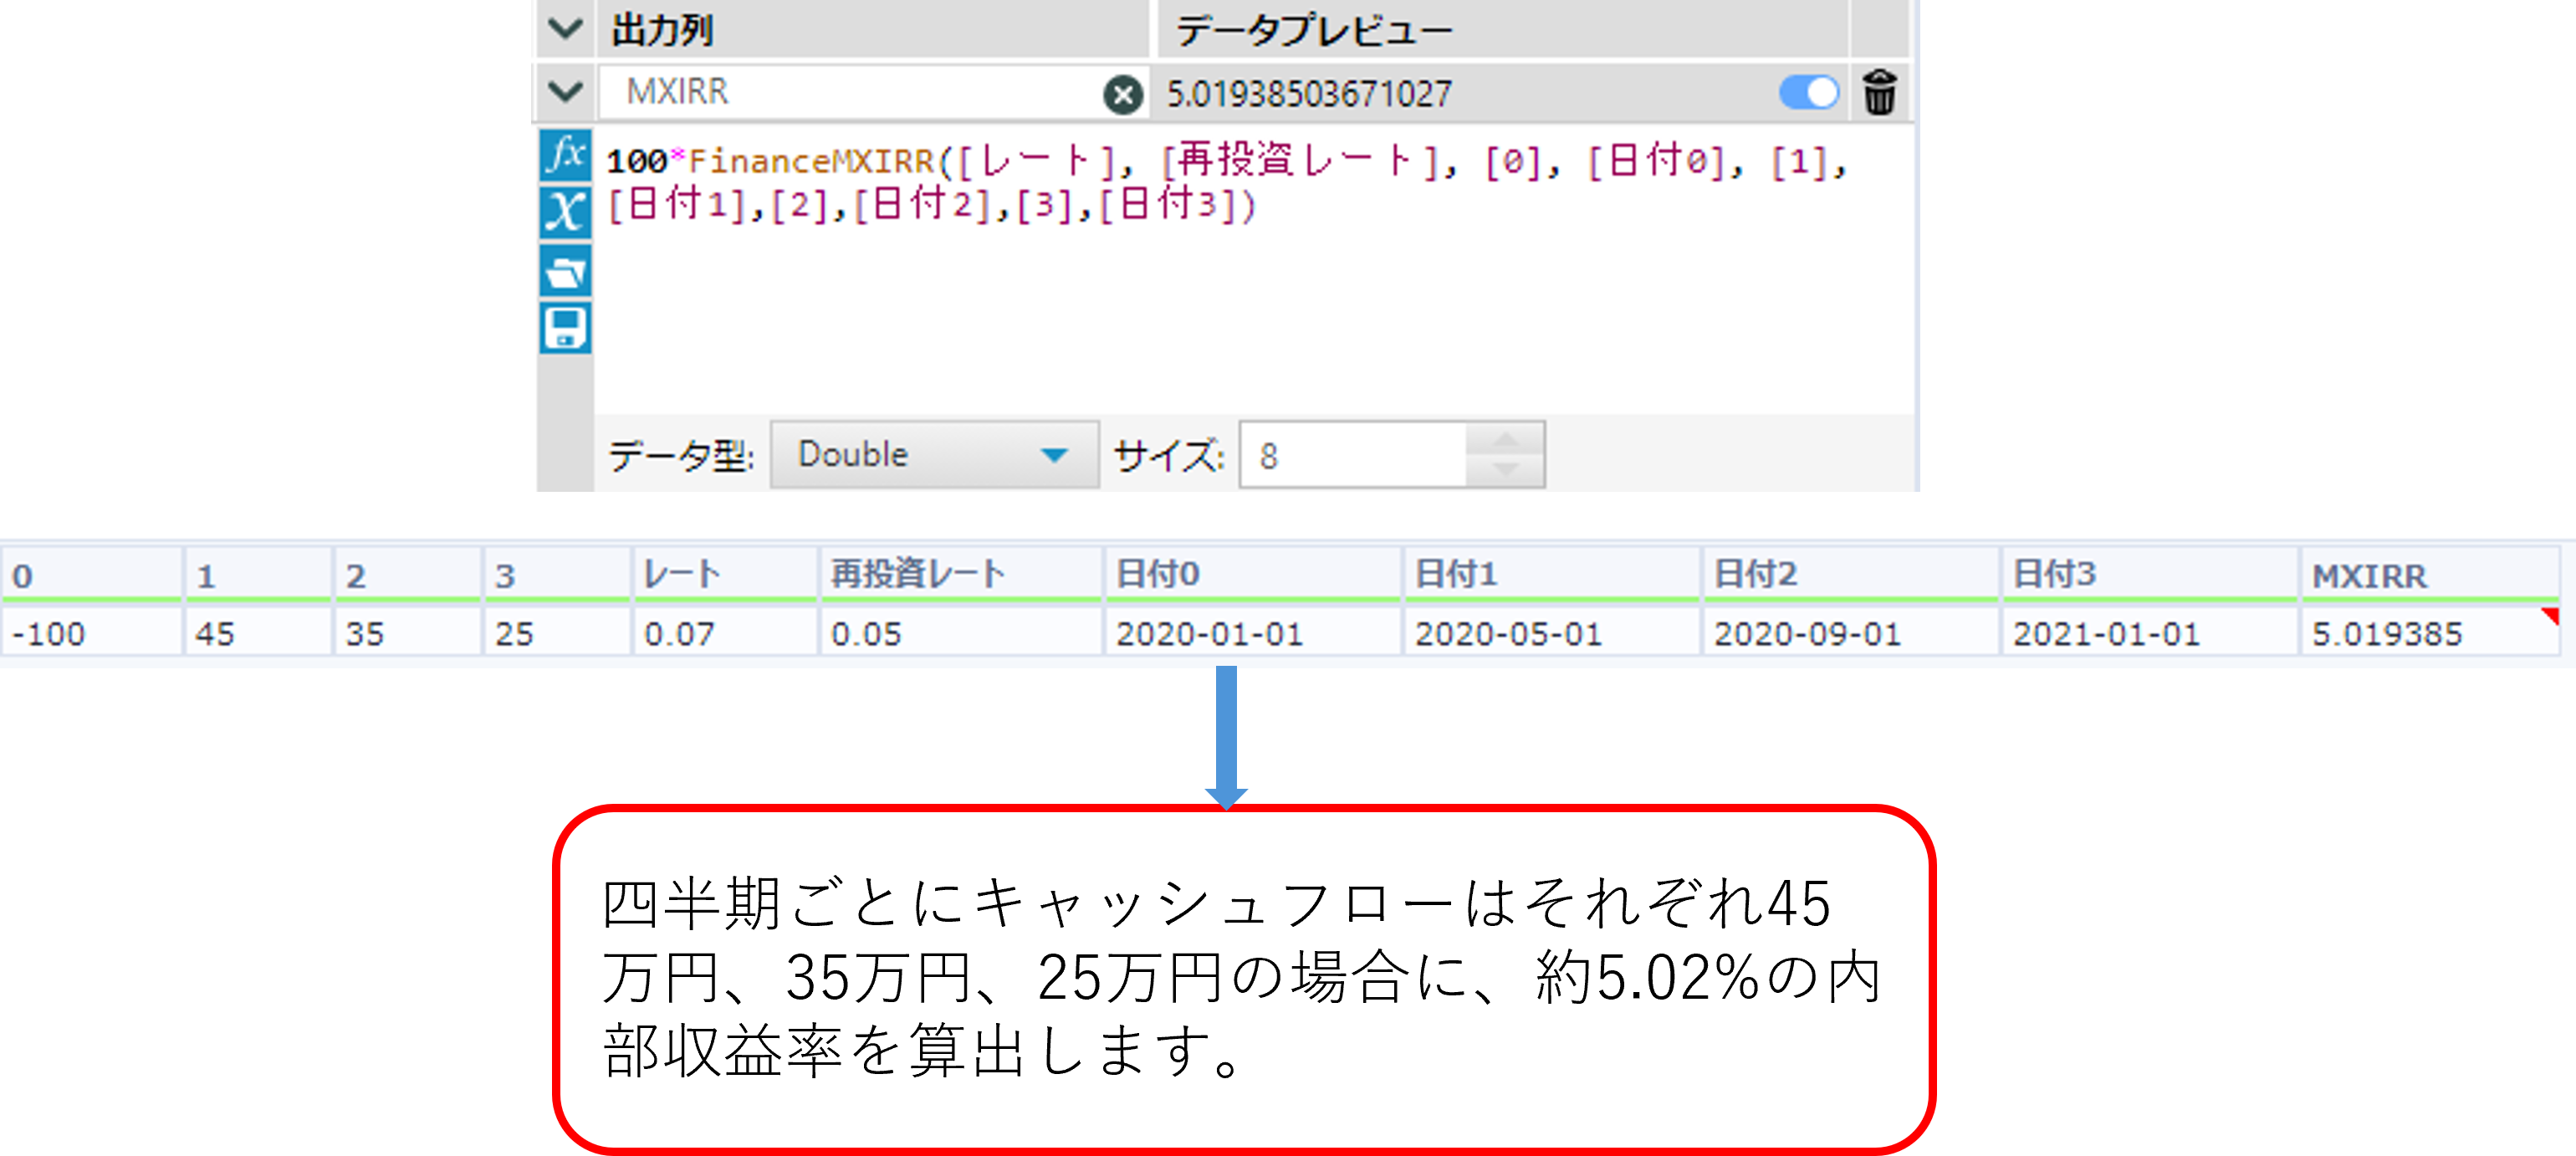Clear the MXIRR output column name

pyautogui.click(x=1122, y=95)
